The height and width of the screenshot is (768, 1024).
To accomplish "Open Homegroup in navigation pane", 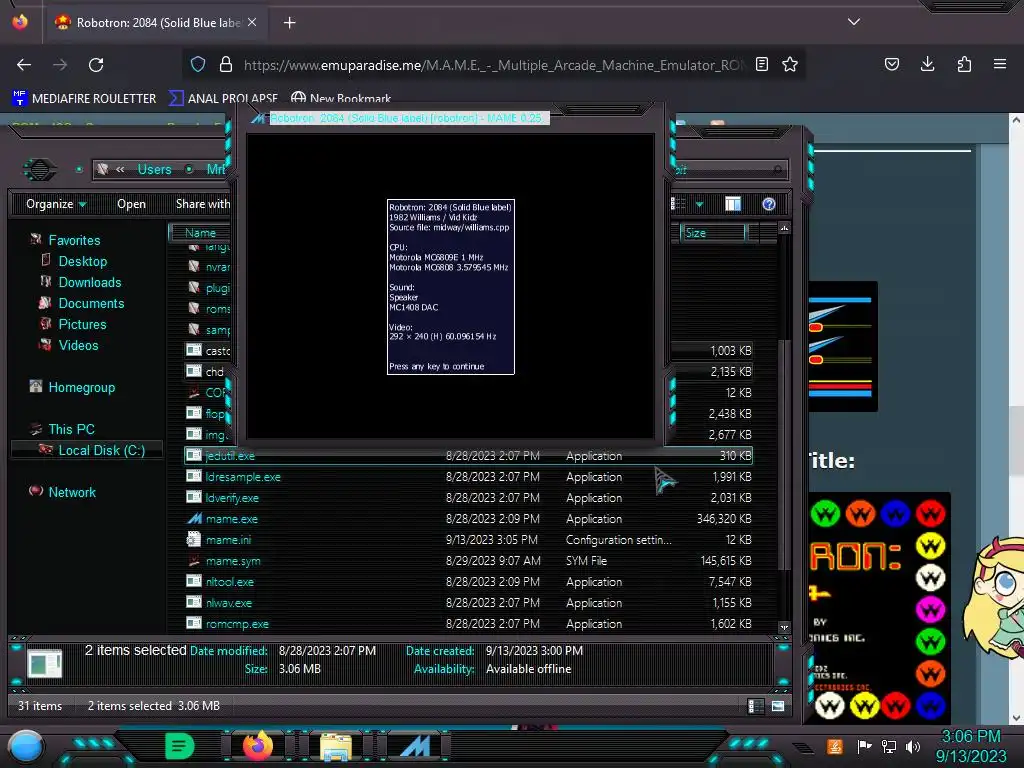I will (x=81, y=387).
